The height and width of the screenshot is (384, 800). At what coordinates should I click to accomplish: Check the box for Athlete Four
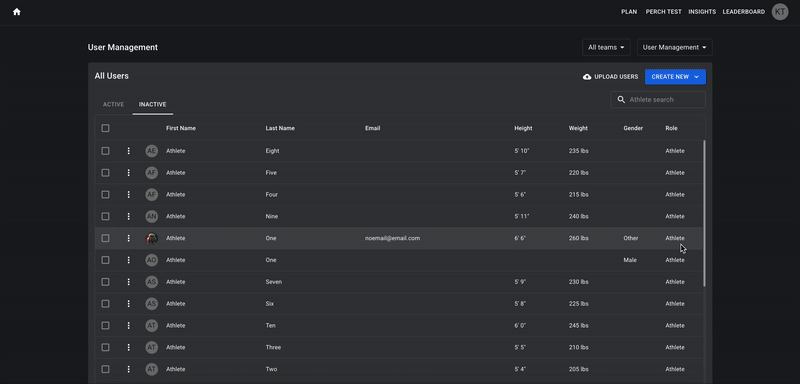pos(105,195)
